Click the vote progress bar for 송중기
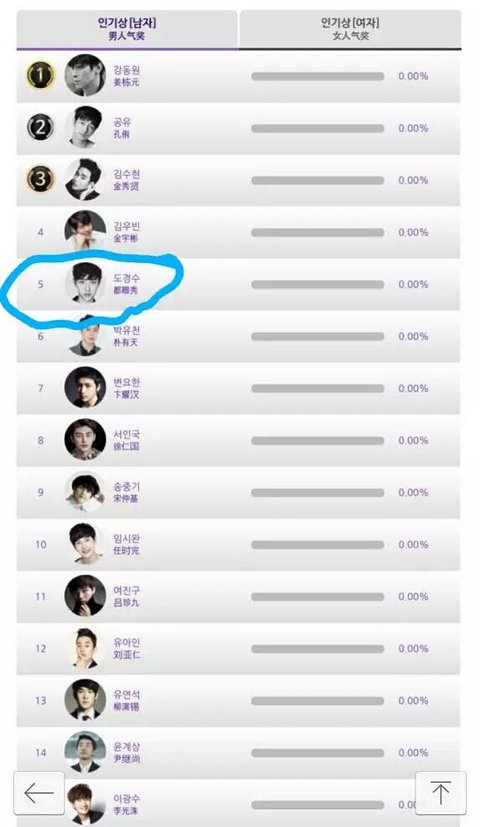 [318, 493]
